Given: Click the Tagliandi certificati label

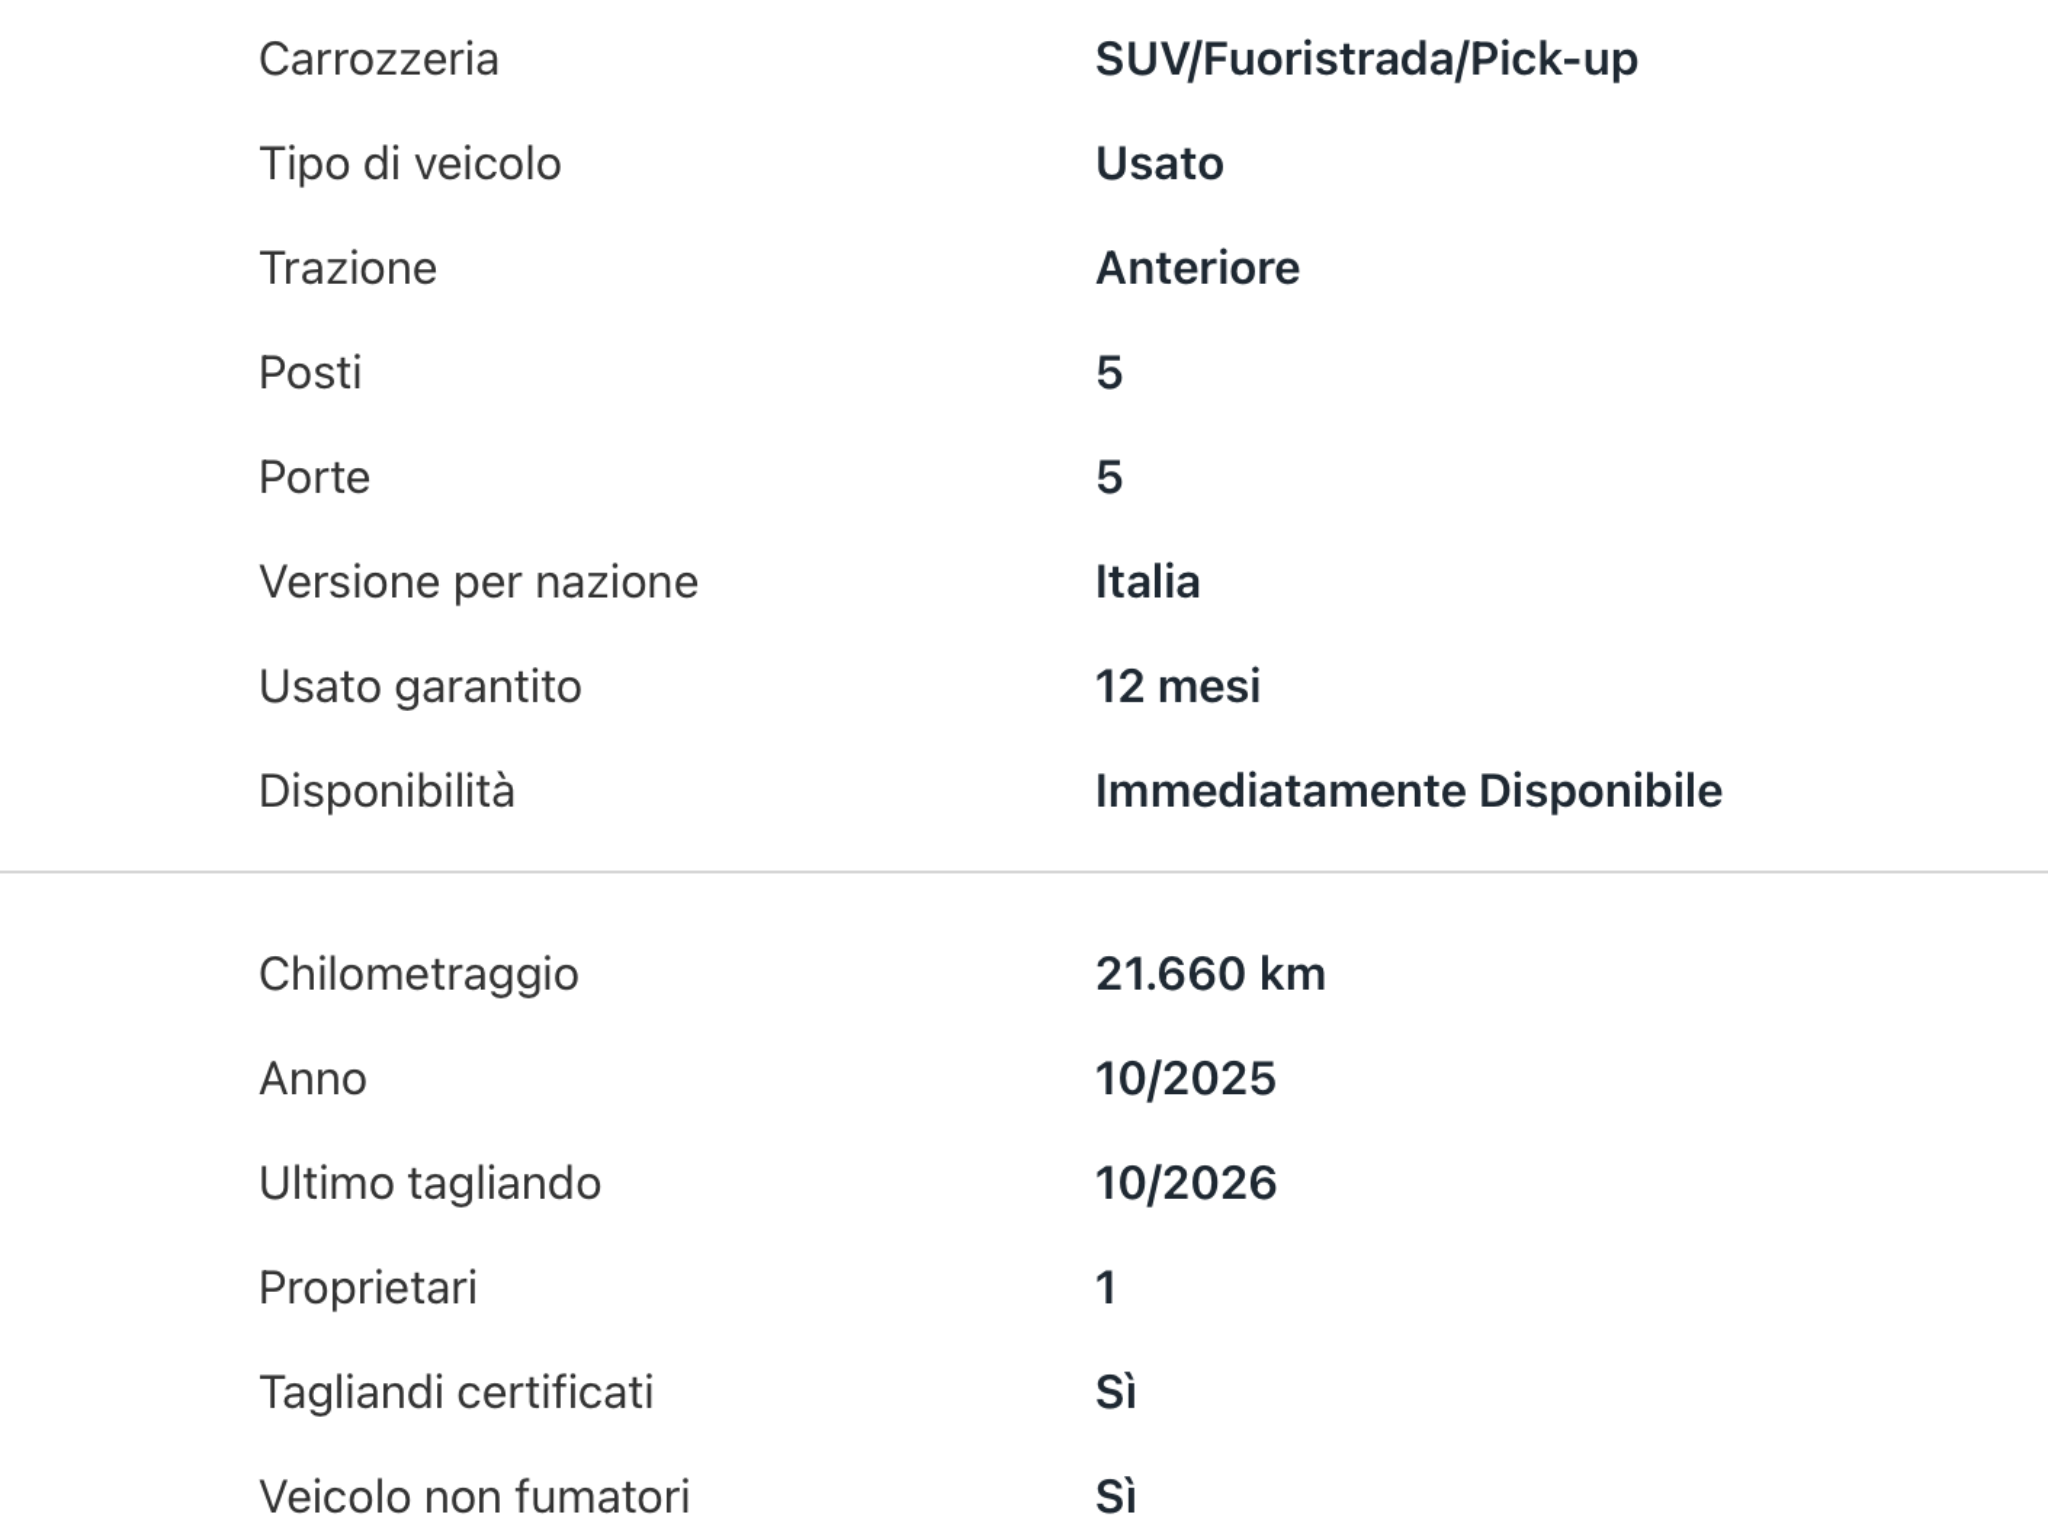Looking at the screenshot, I should pos(456,1392).
